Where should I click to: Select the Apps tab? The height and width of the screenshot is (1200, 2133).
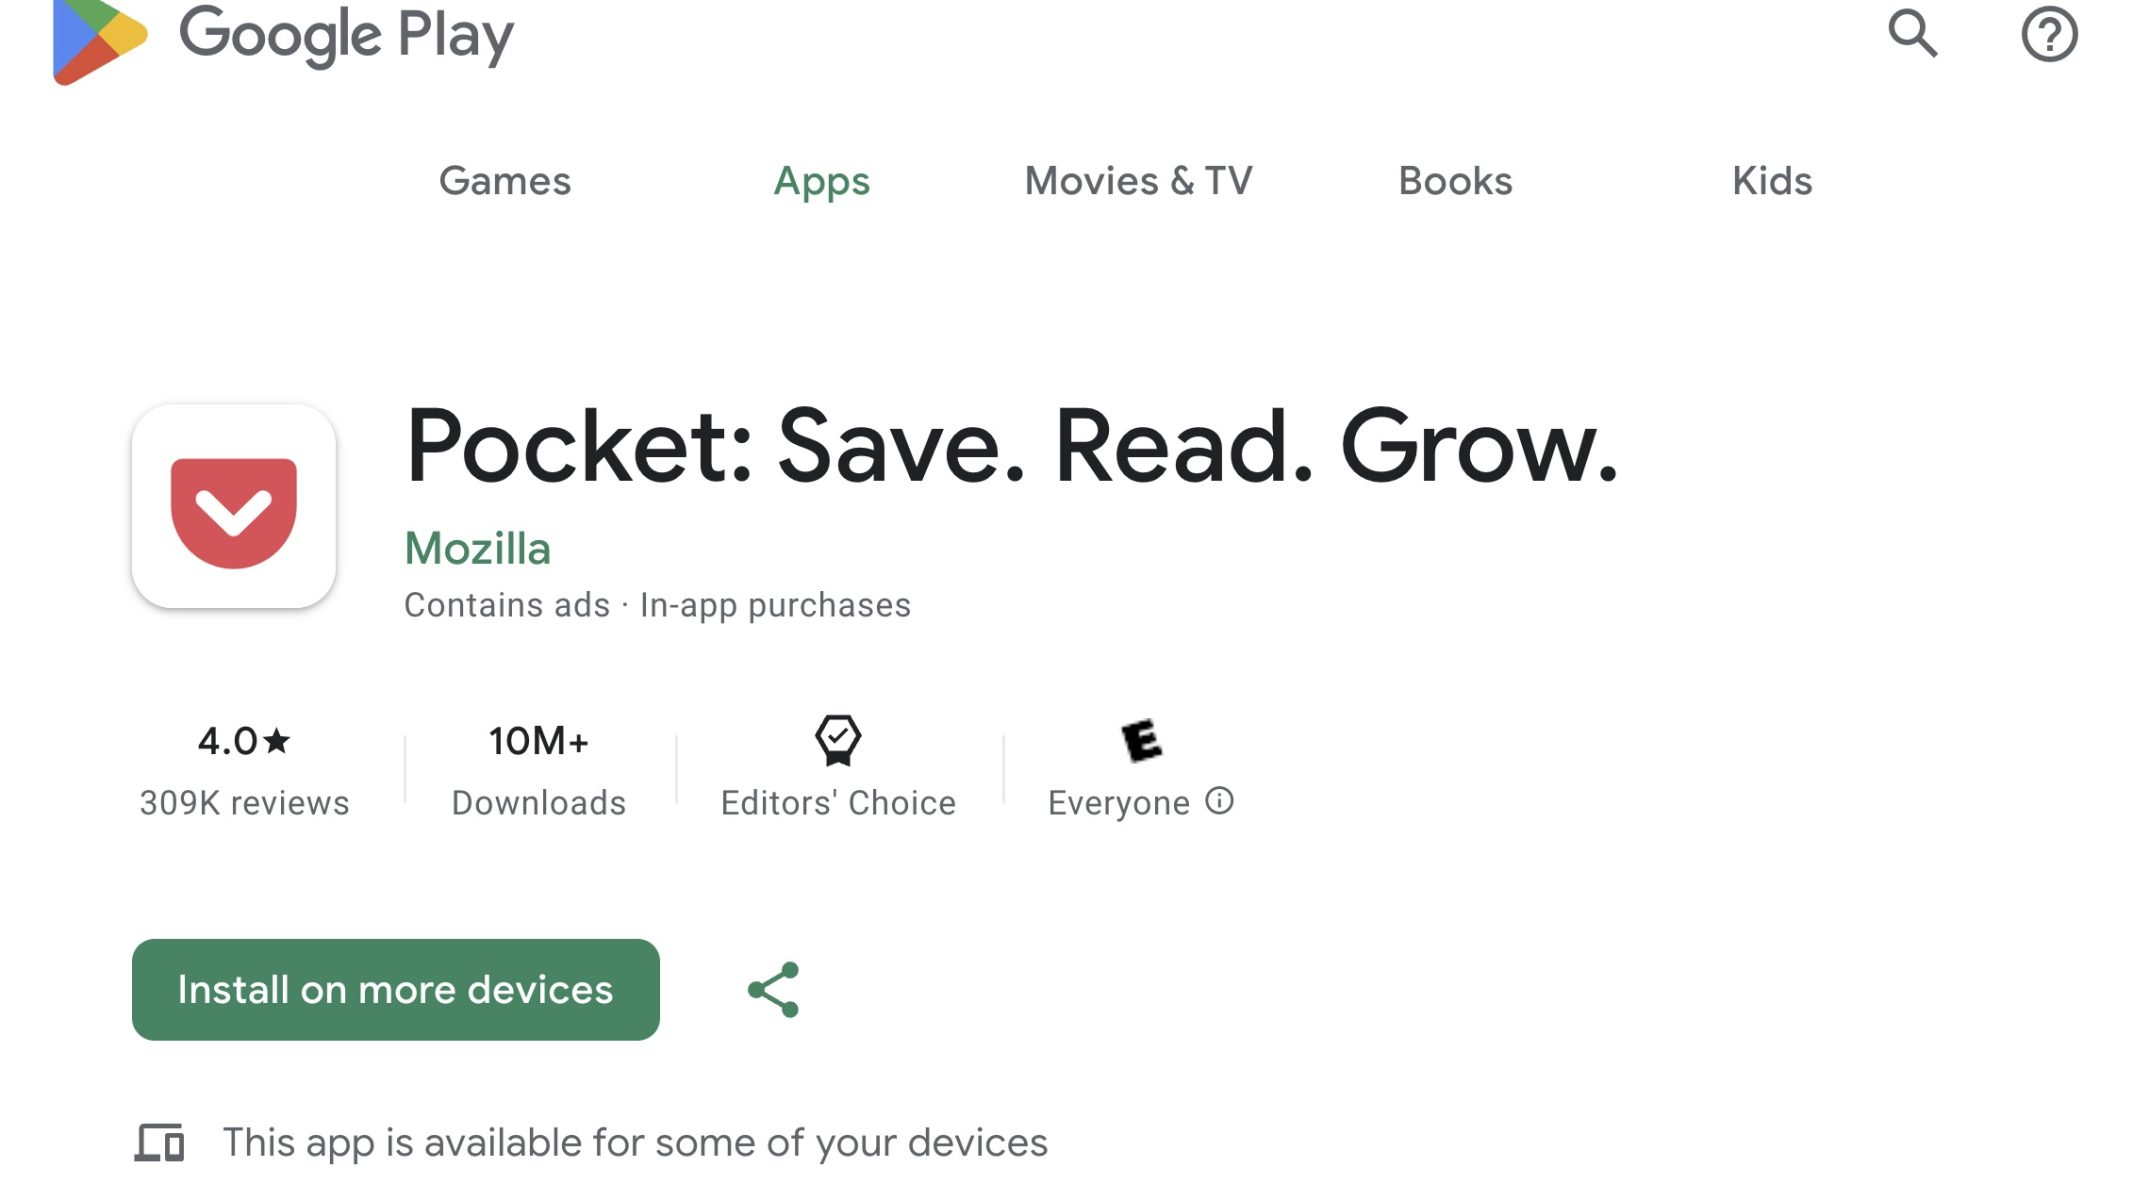(822, 181)
